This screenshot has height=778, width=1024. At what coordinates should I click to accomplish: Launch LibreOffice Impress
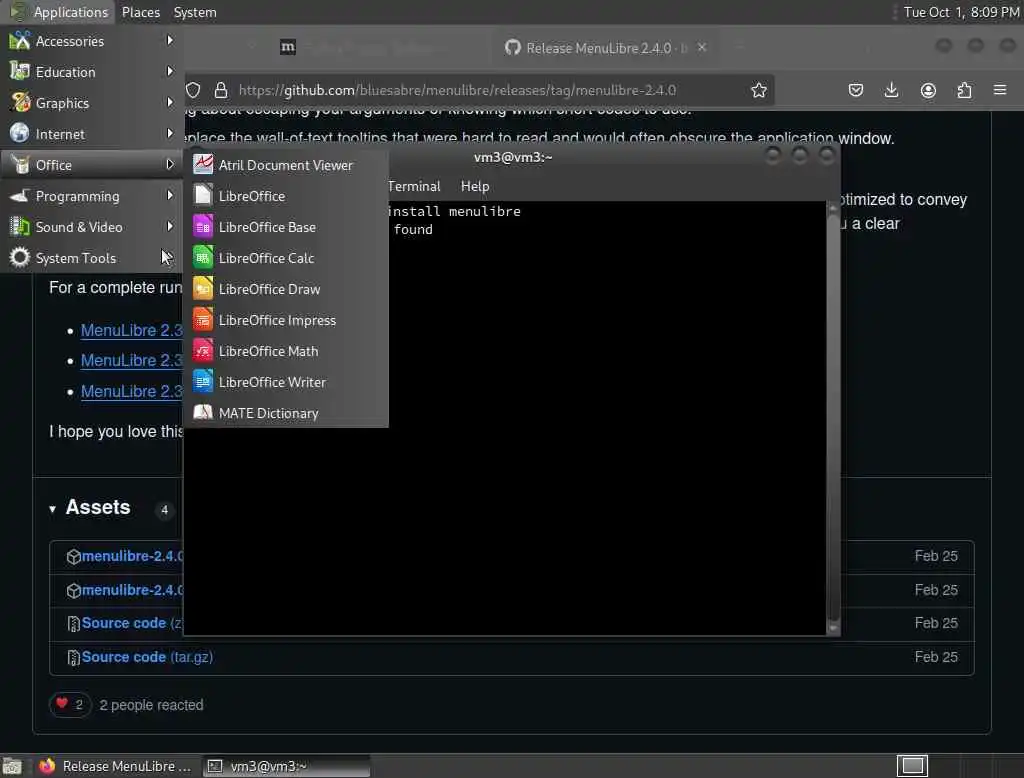[286, 320]
